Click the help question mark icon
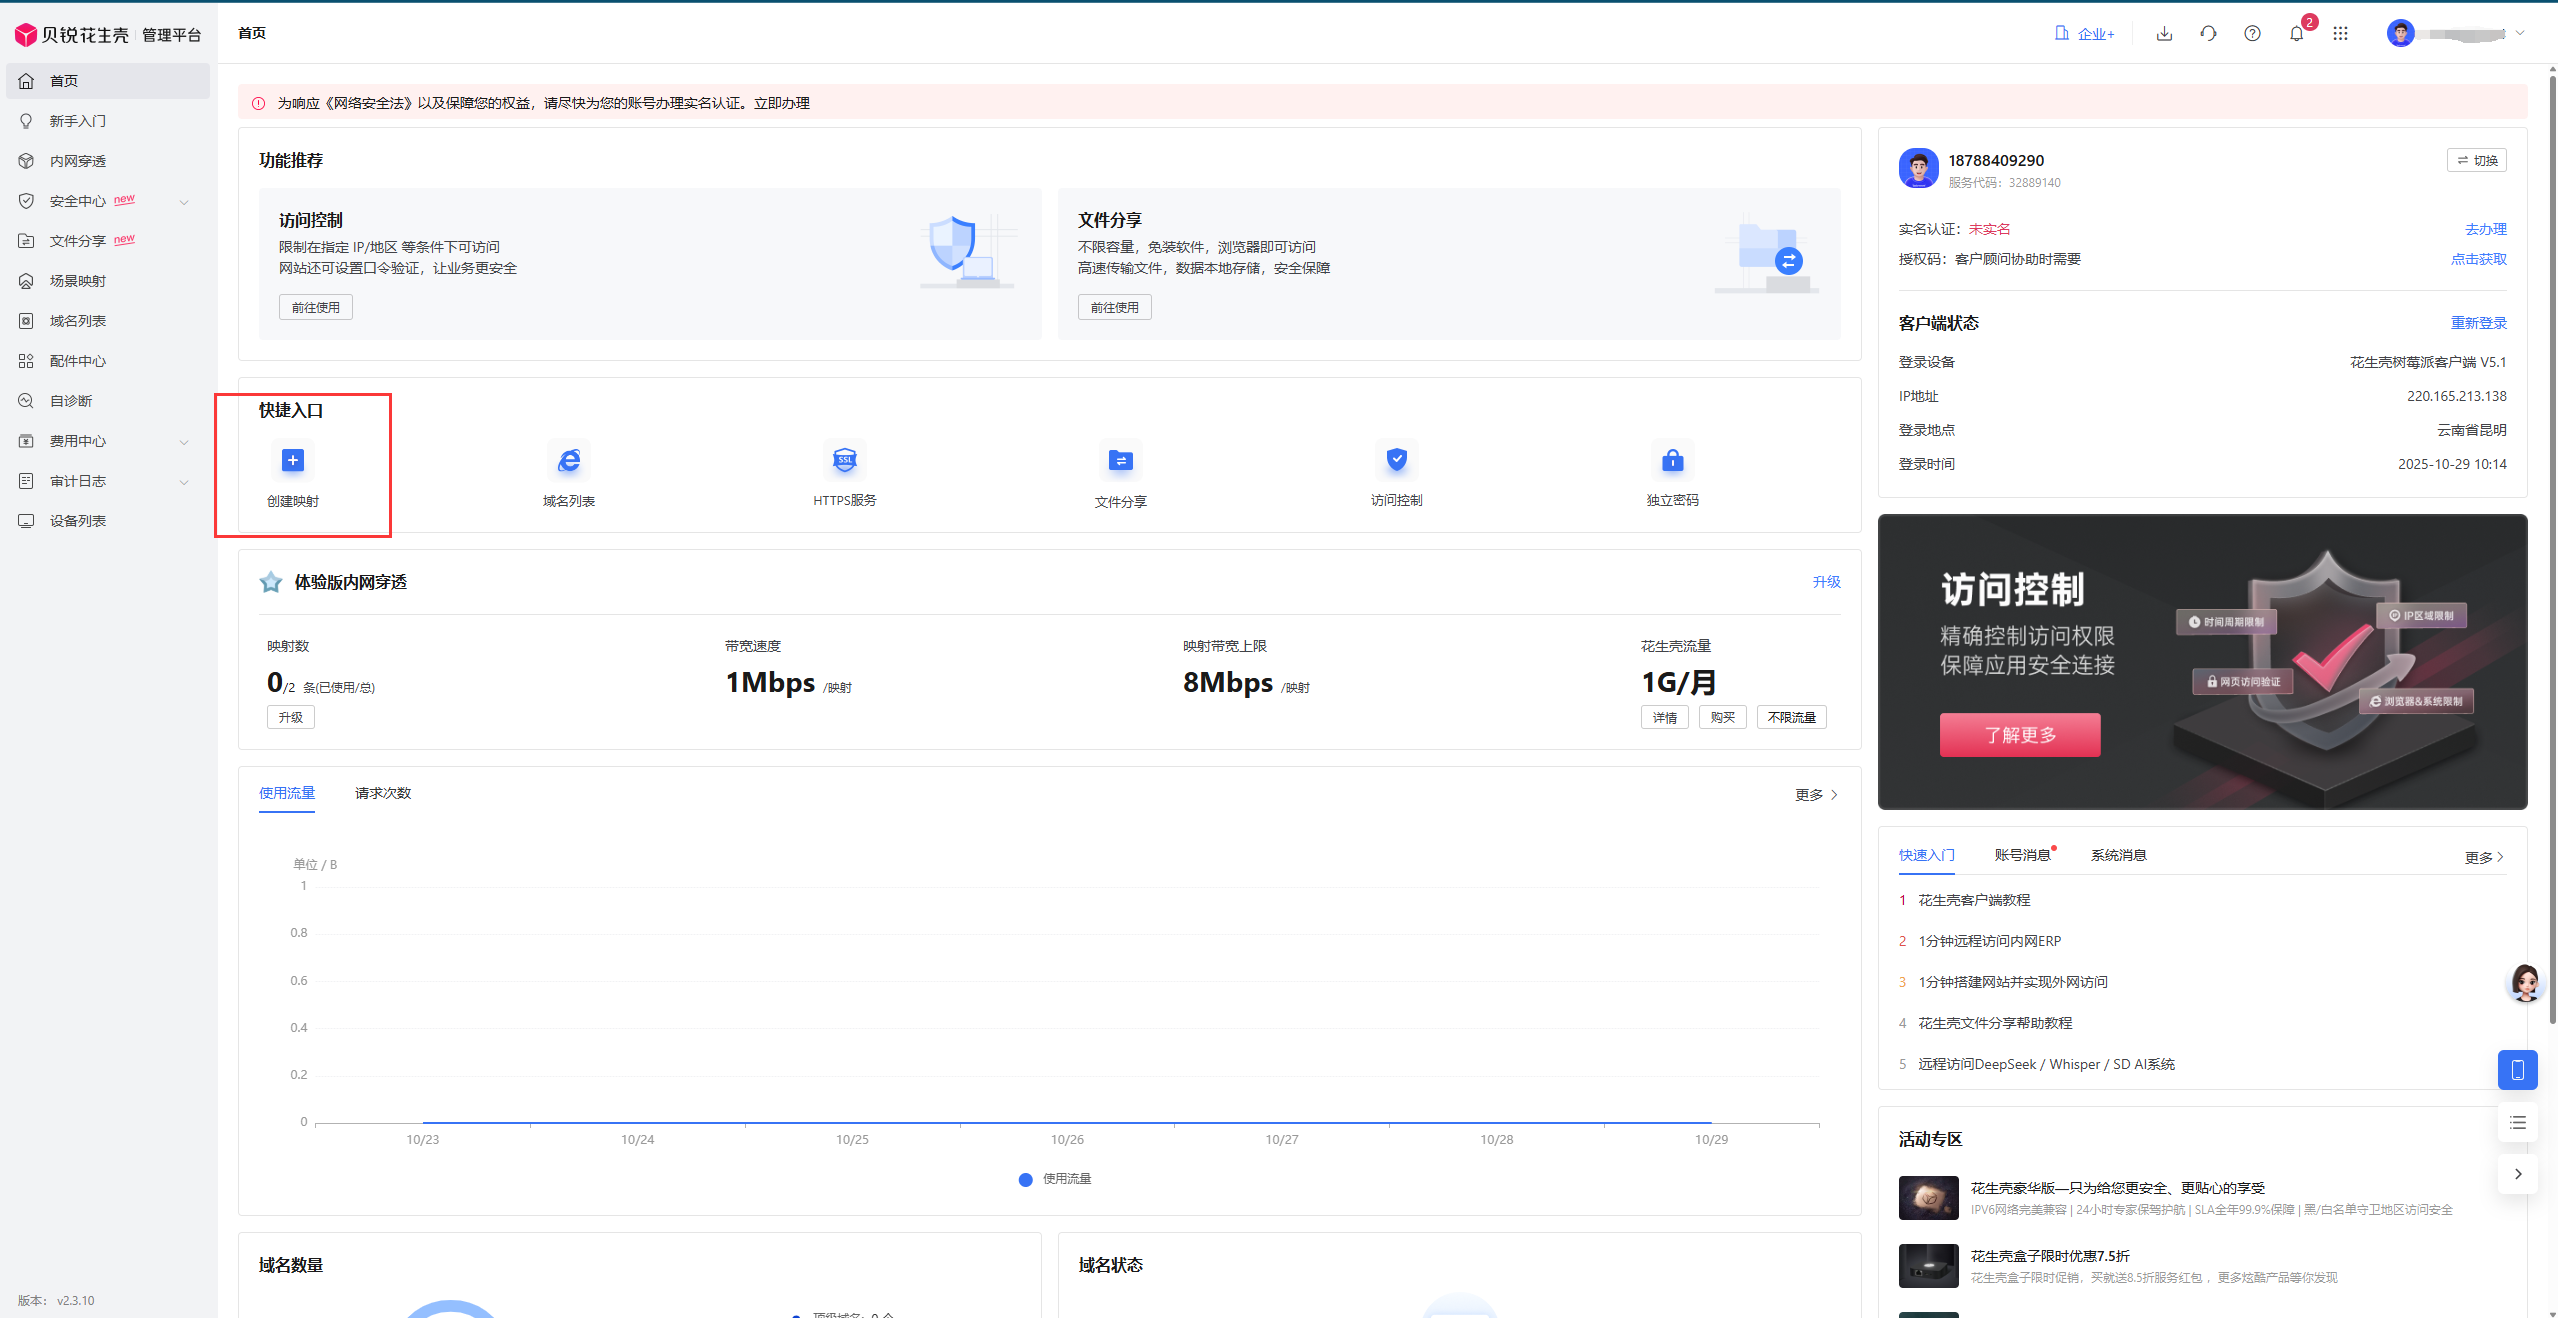2558x1318 pixels. pyautogui.click(x=2252, y=34)
